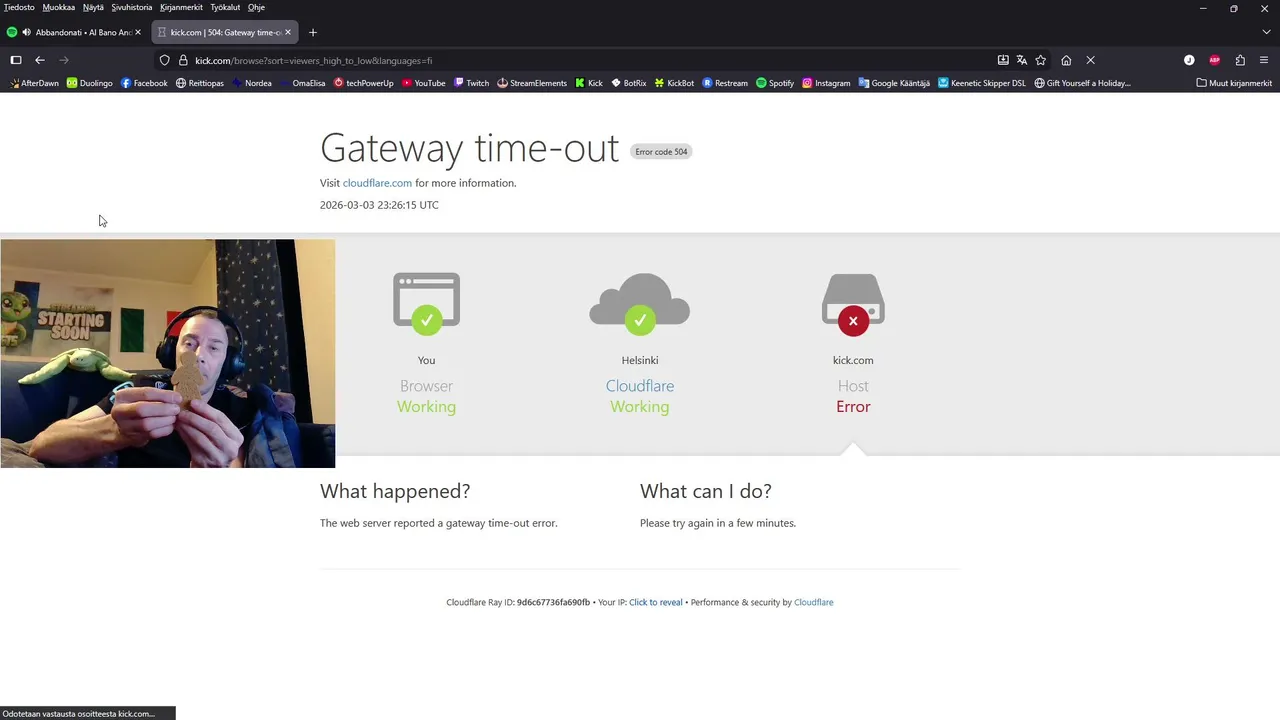Screen dimensions: 1280x720
Task: Click the browser window icon above You
Action: tap(427, 303)
